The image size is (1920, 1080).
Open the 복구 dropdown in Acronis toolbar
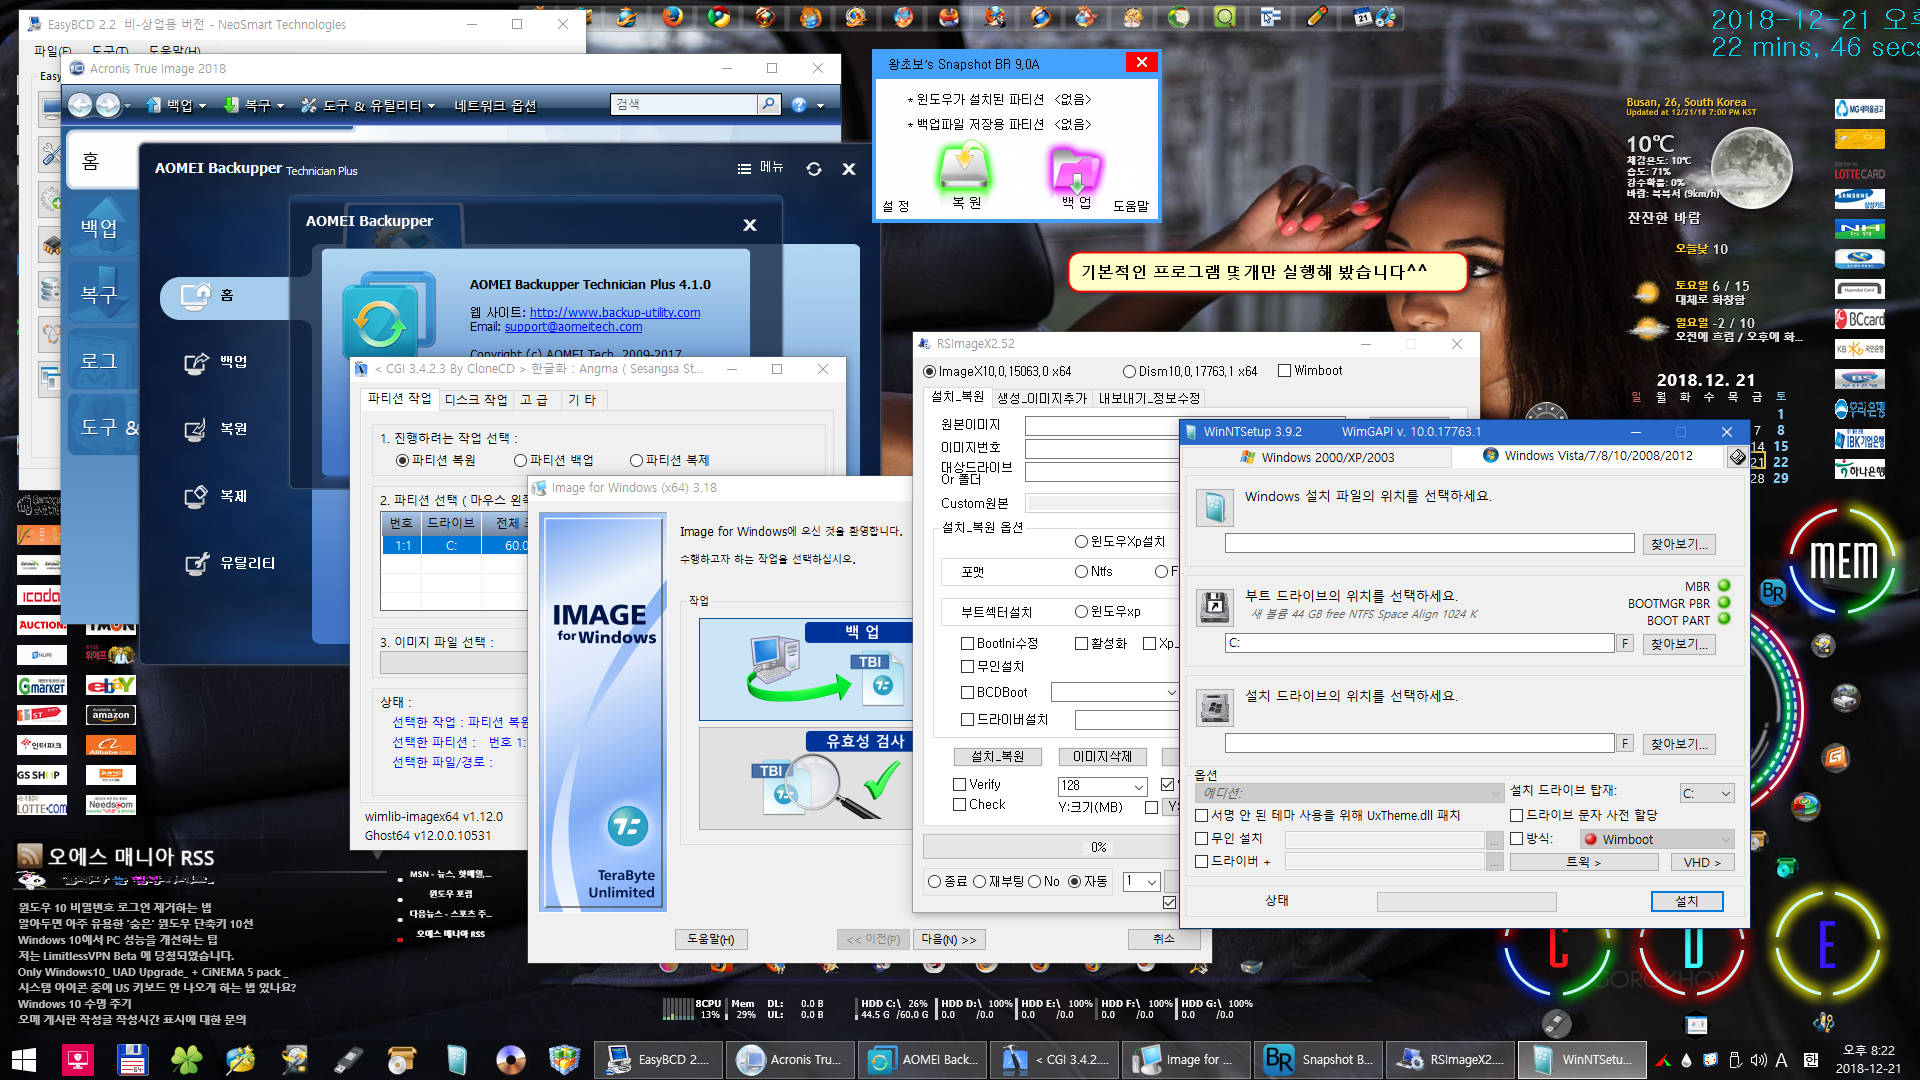click(x=254, y=105)
